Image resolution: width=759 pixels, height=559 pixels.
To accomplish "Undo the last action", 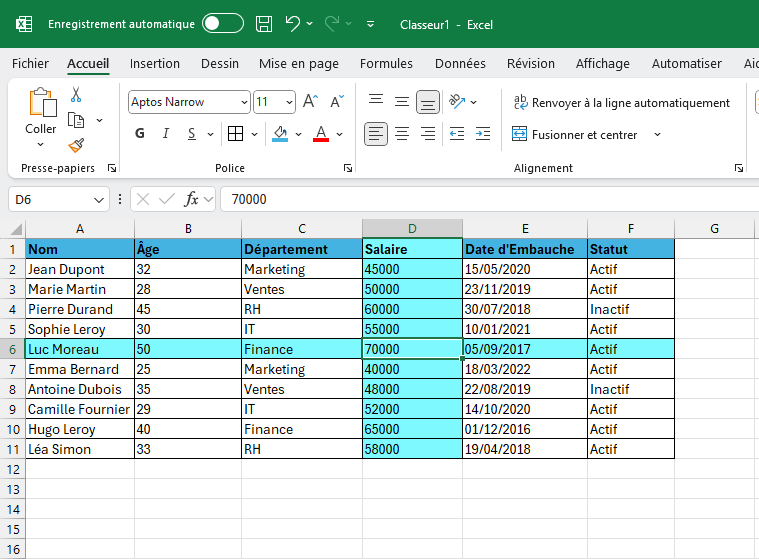I will (x=292, y=23).
